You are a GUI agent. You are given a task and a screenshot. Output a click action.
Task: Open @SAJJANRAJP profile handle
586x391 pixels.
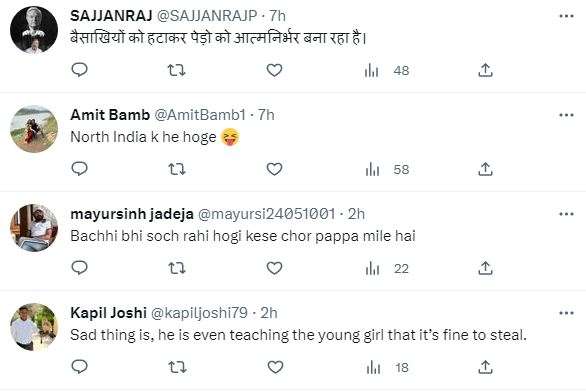pyautogui.click(x=207, y=16)
